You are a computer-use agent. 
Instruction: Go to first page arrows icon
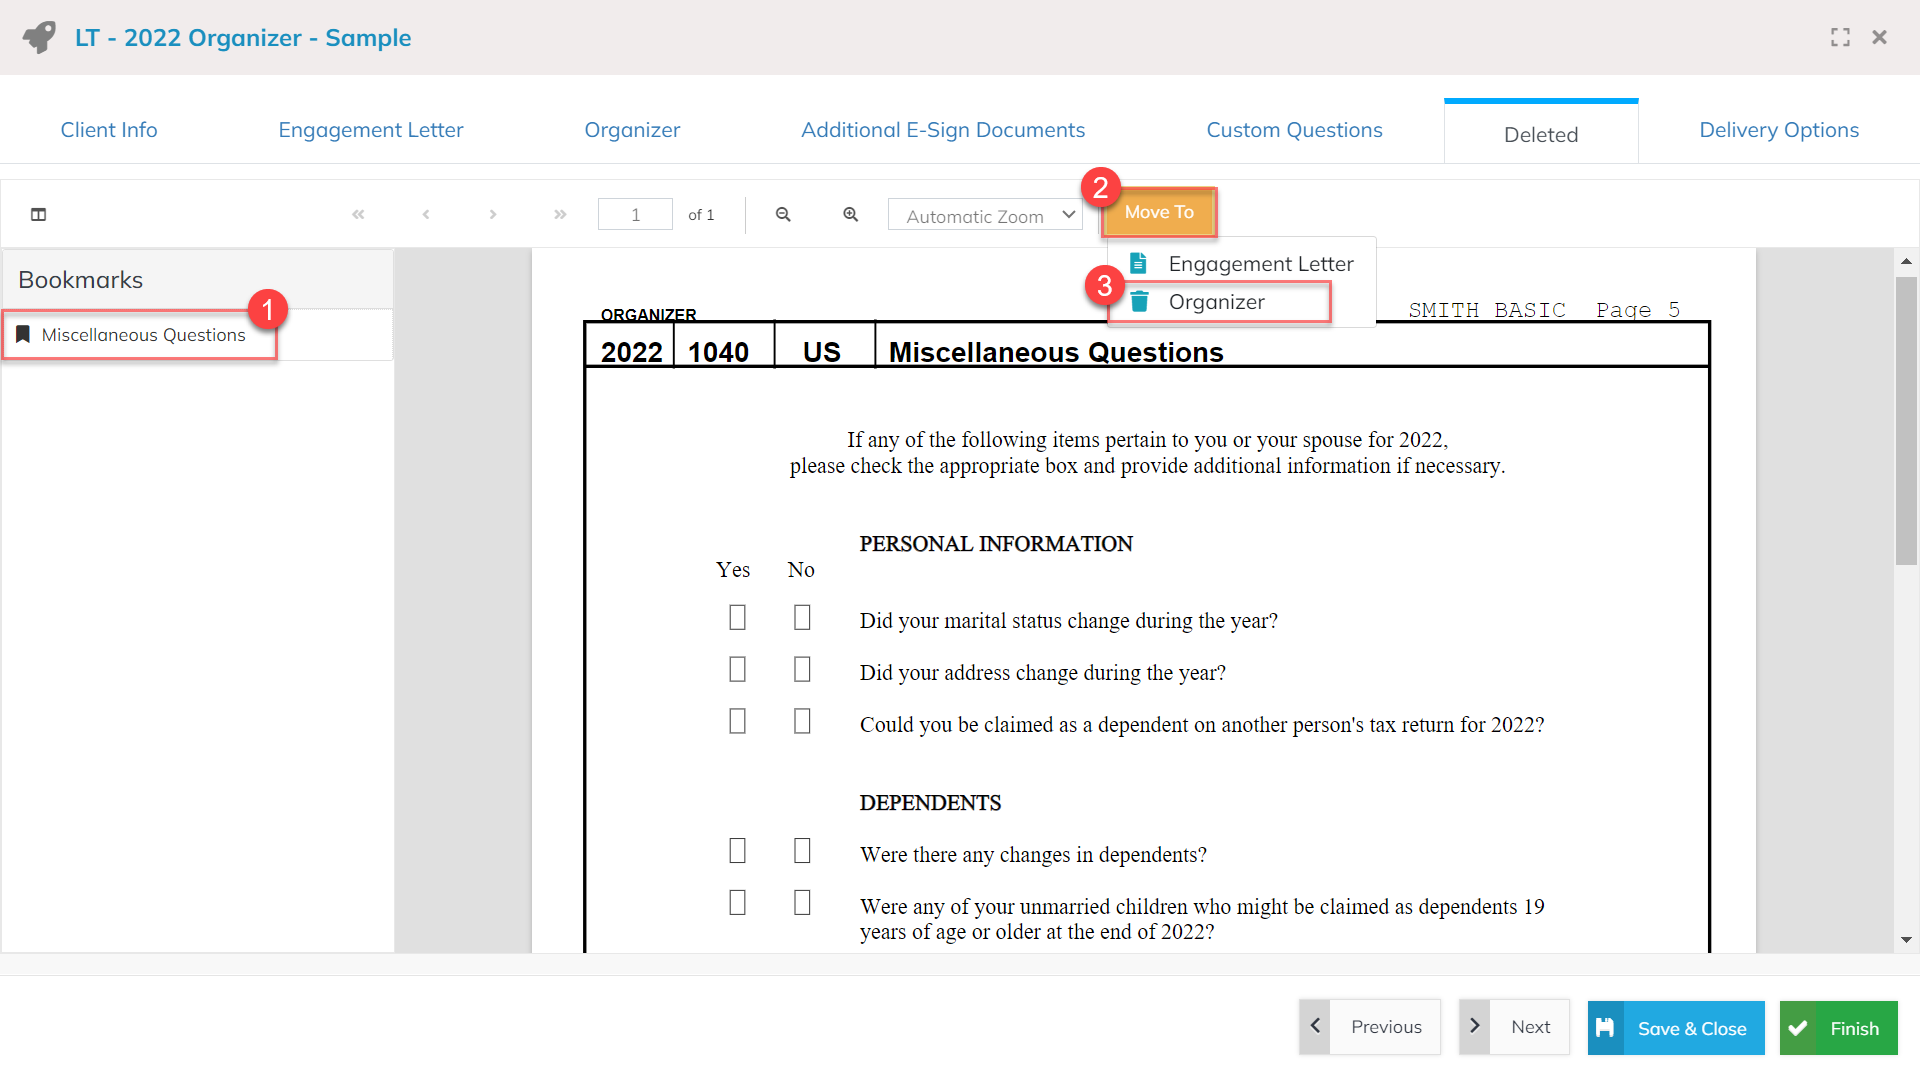pos(358,214)
